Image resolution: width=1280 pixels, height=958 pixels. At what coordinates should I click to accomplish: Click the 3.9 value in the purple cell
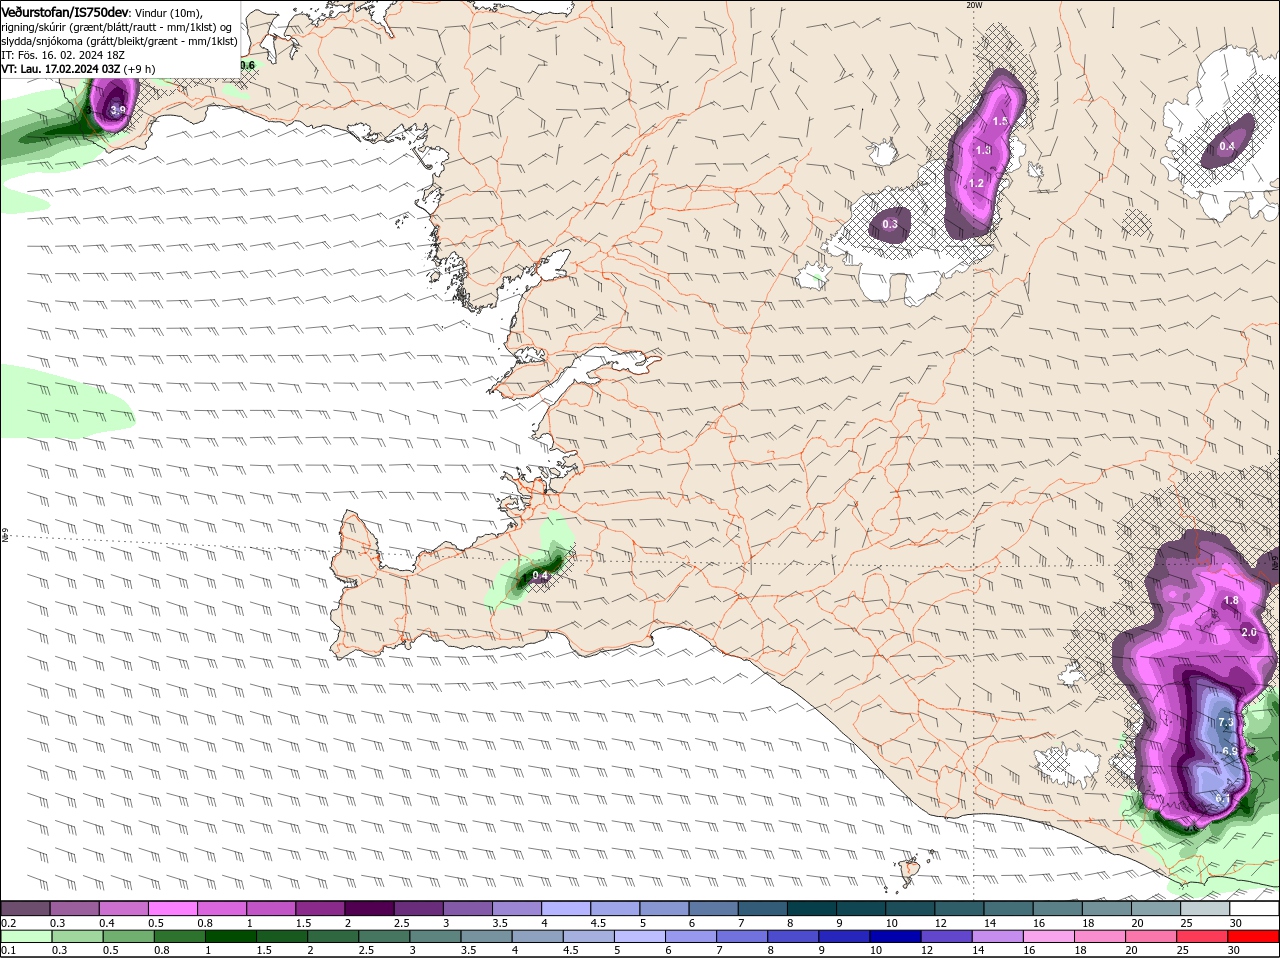(x=118, y=110)
